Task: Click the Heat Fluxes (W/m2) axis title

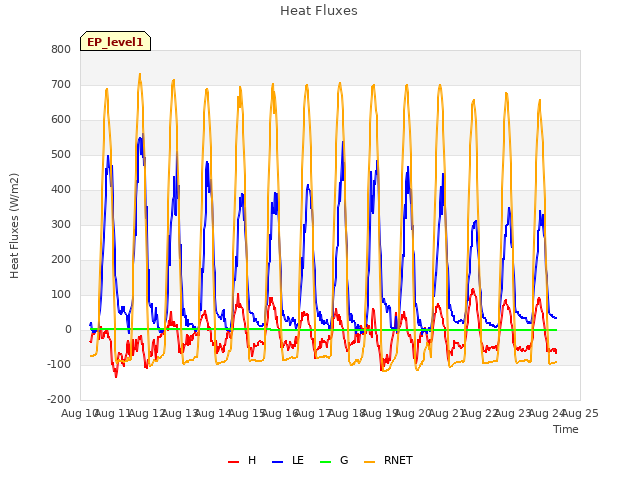Action: [x=14, y=226]
